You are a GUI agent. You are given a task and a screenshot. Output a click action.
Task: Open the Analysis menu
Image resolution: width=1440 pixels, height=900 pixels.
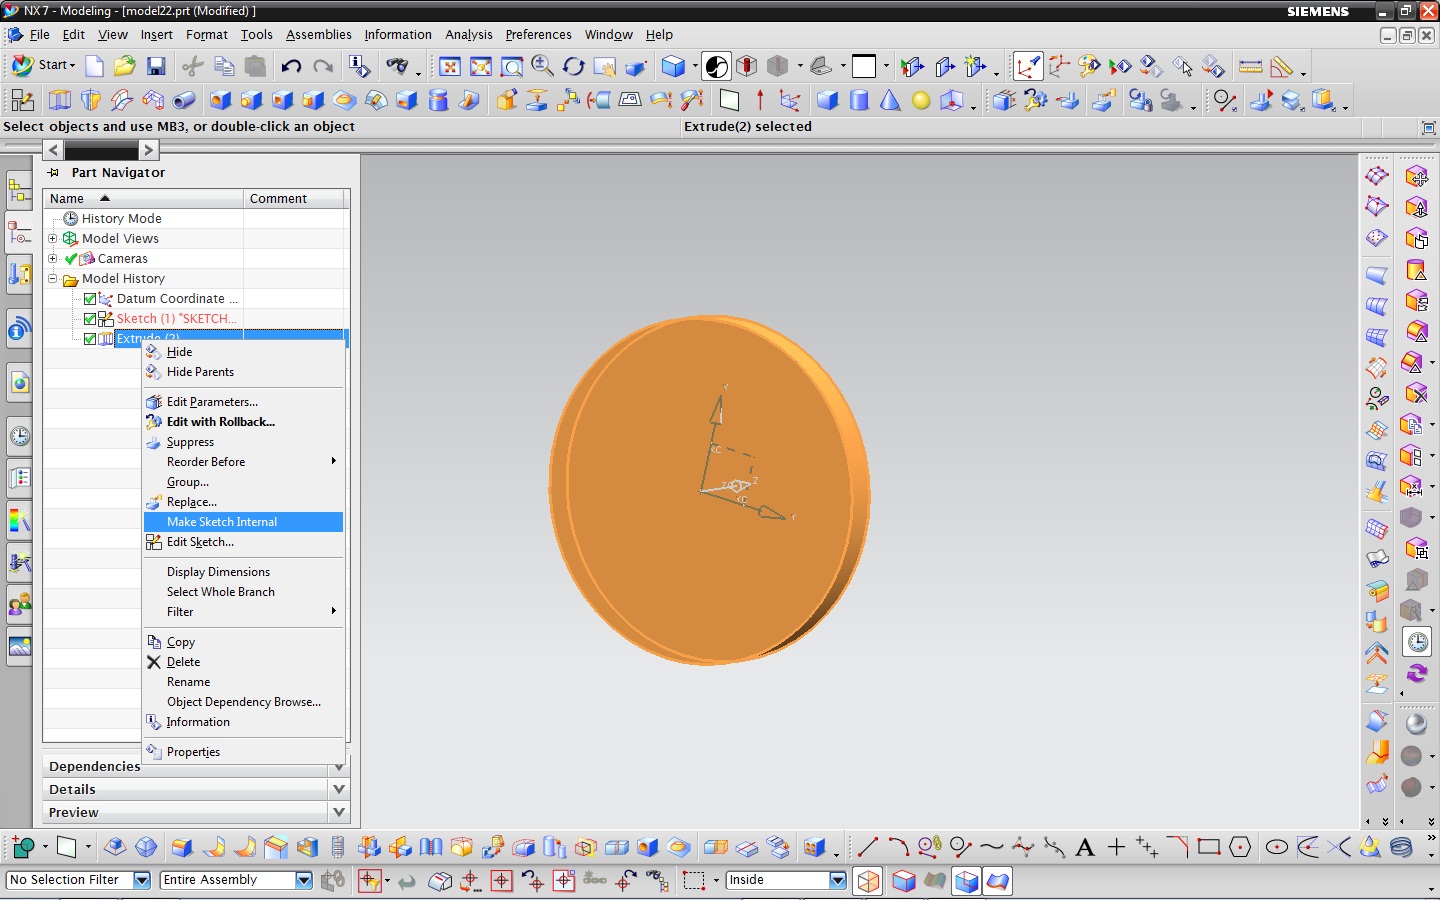click(x=468, y=35)
